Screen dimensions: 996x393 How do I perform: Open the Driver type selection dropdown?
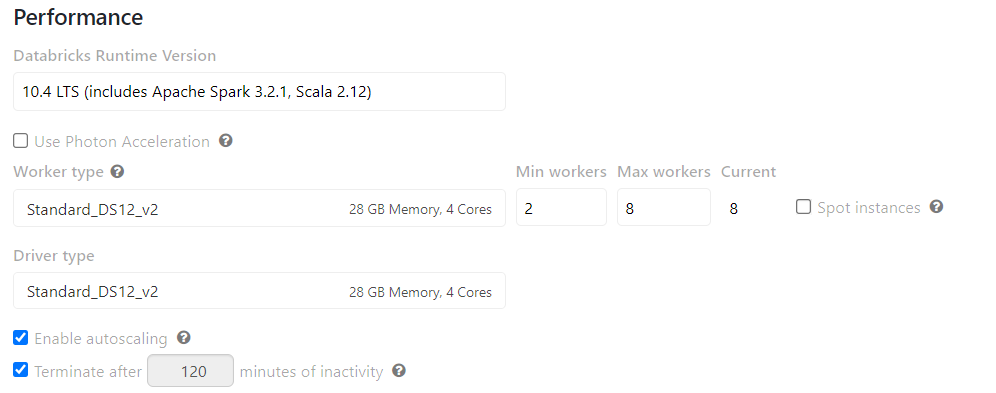pos(259,291)
